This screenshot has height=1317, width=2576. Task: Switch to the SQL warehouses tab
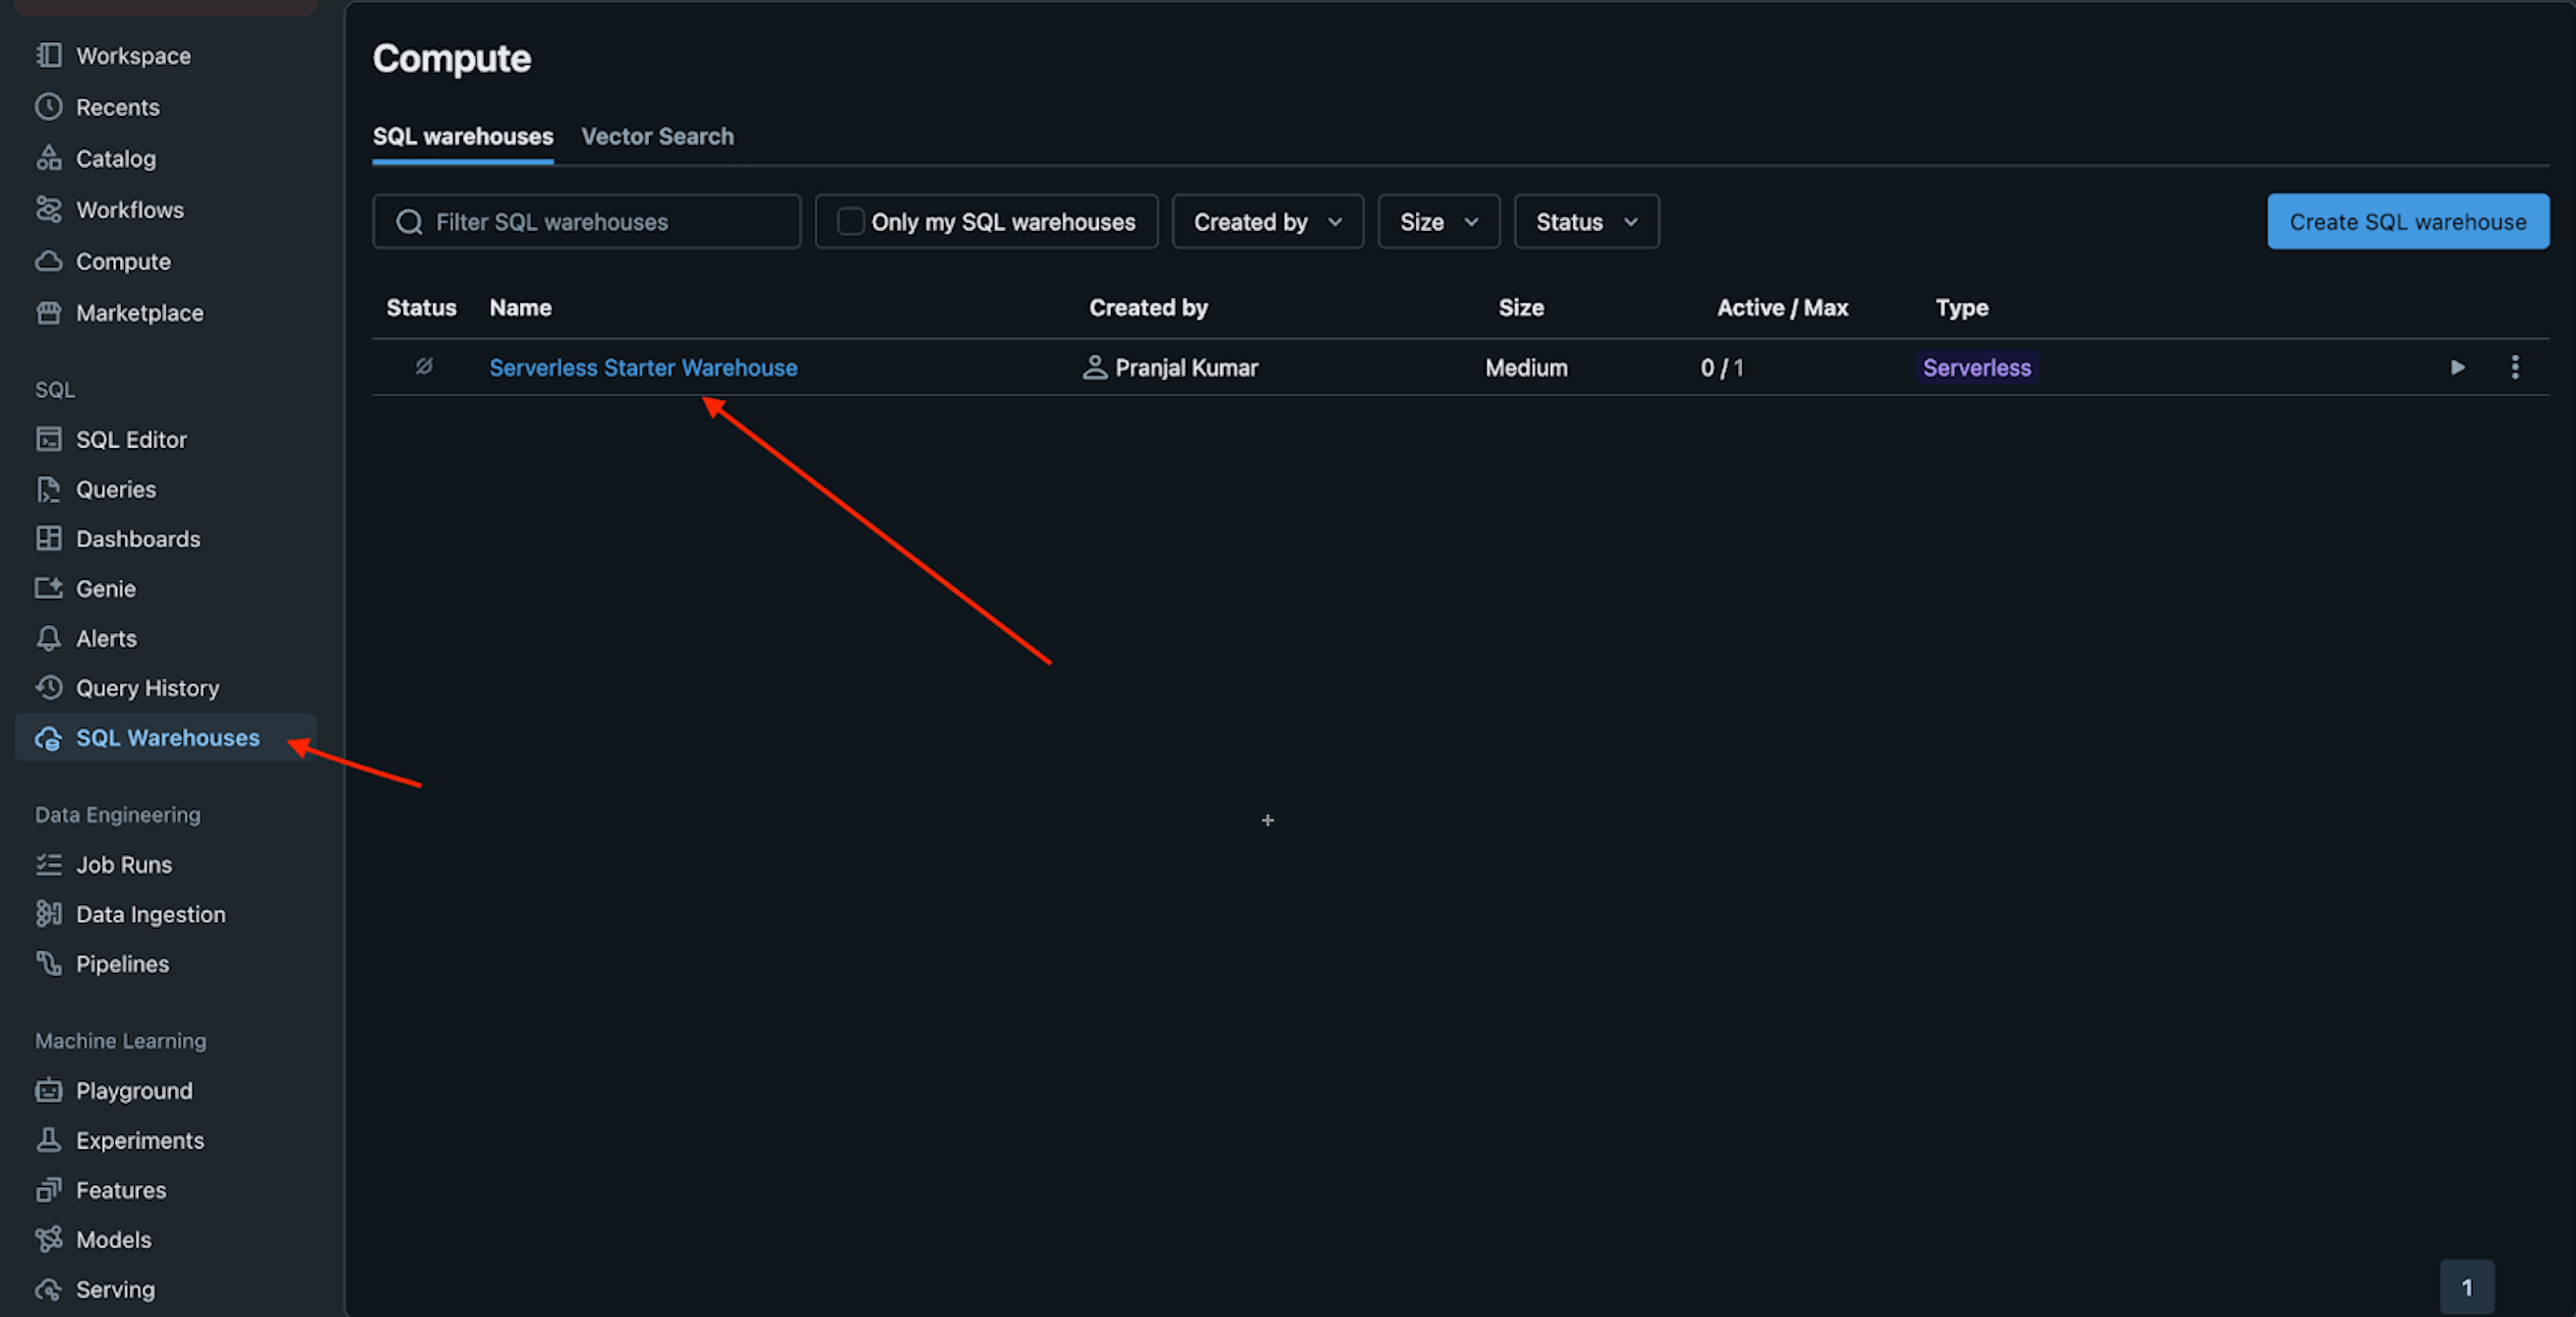(463, 136)
